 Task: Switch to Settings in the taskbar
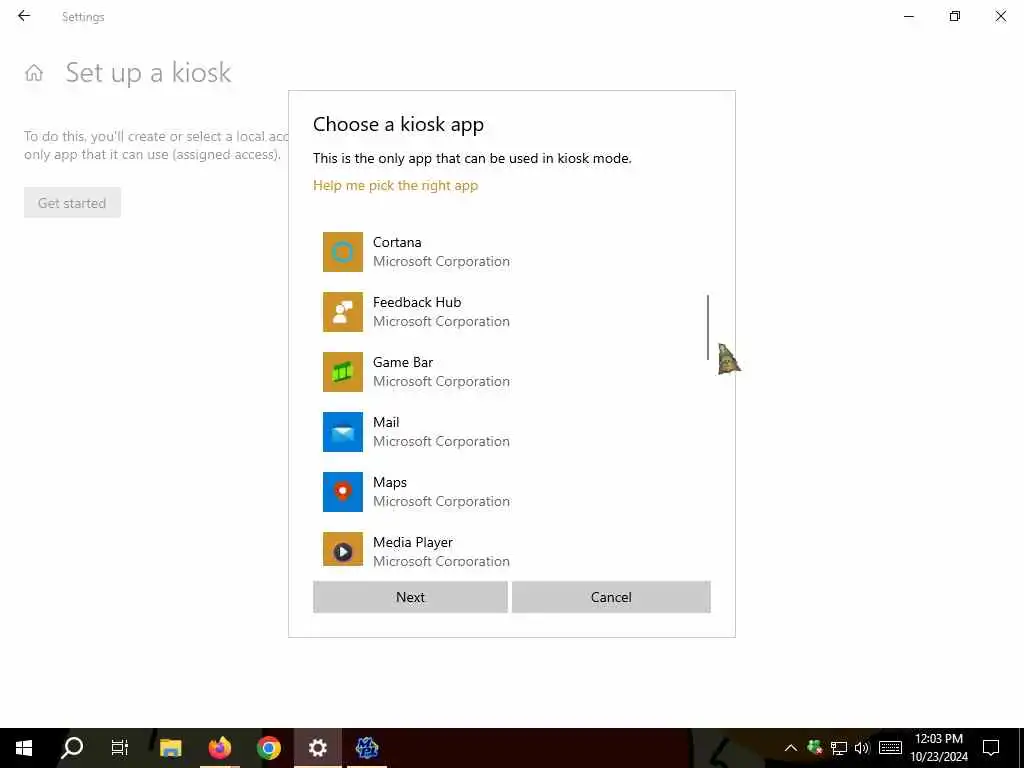click(x=318, y=748)
